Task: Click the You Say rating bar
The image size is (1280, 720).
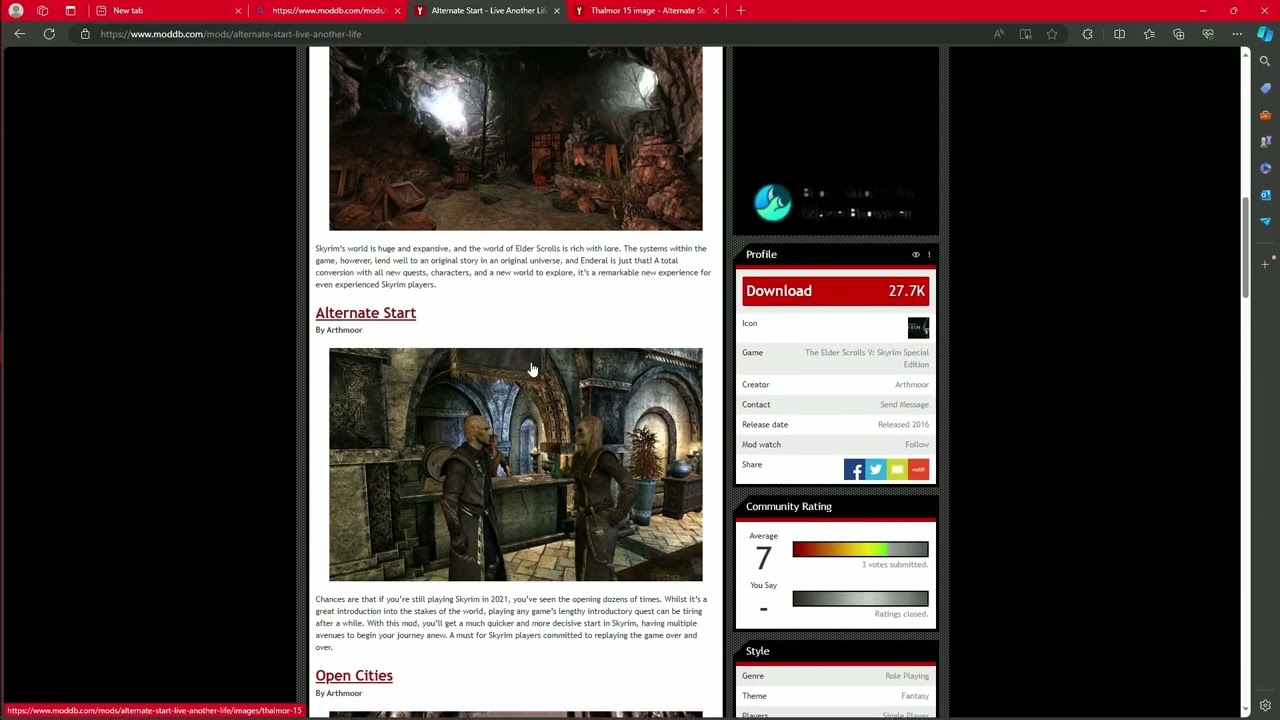Action: pos(860,599)
